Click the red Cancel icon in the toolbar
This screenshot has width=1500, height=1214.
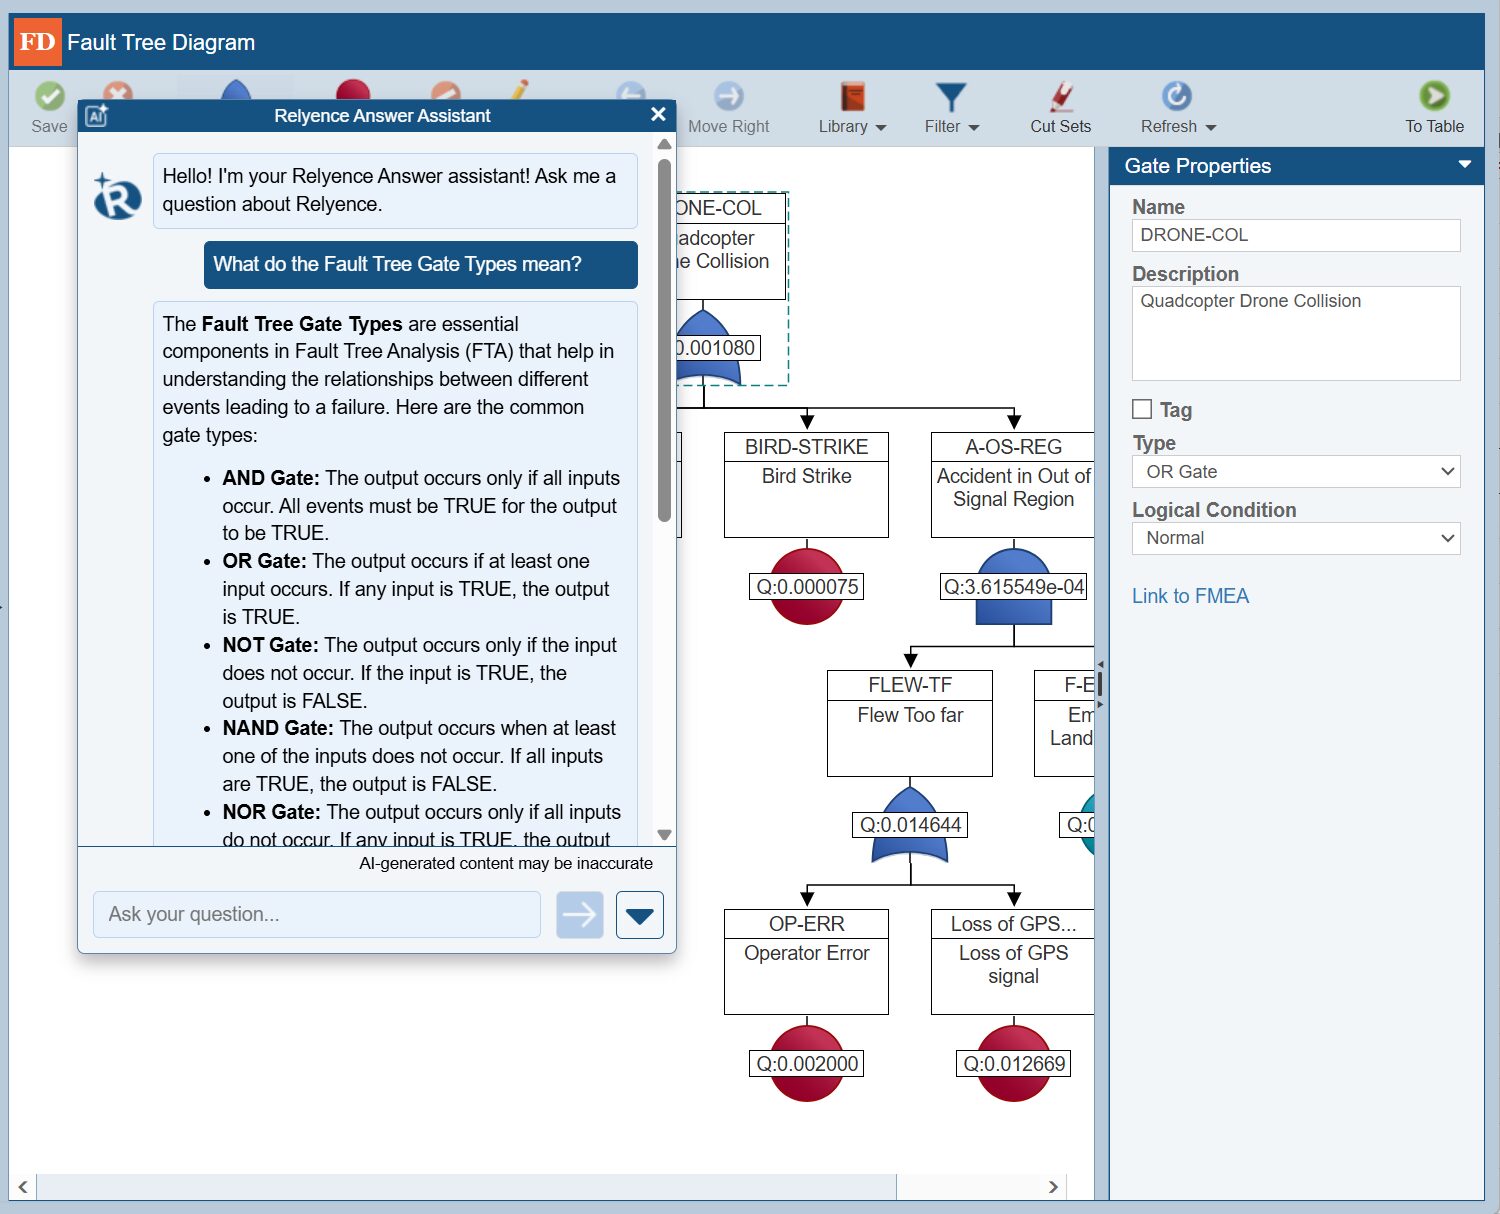pos(117,93)
